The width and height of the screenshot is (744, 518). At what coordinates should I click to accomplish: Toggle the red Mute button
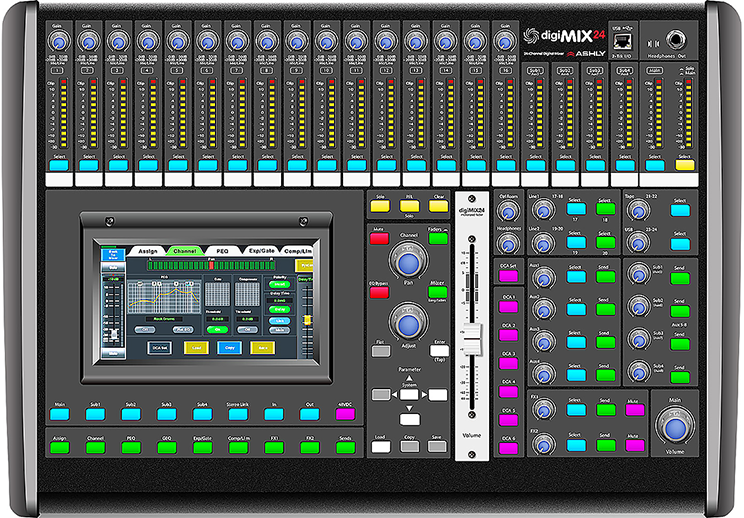[x=380, y=238]
